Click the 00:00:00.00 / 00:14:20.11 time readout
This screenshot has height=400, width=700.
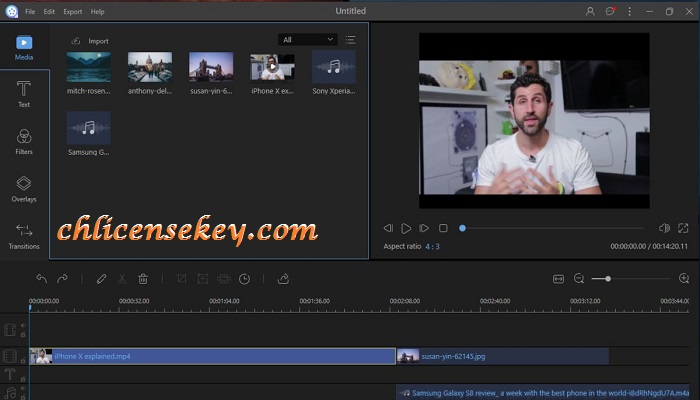tap(649, 246)
